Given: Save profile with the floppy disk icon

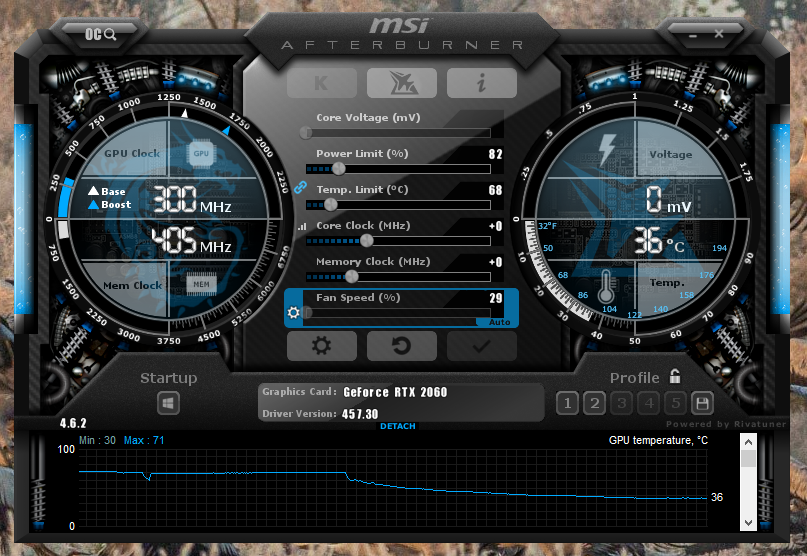Looking at the screenshot, I should [x=703, y=403].
